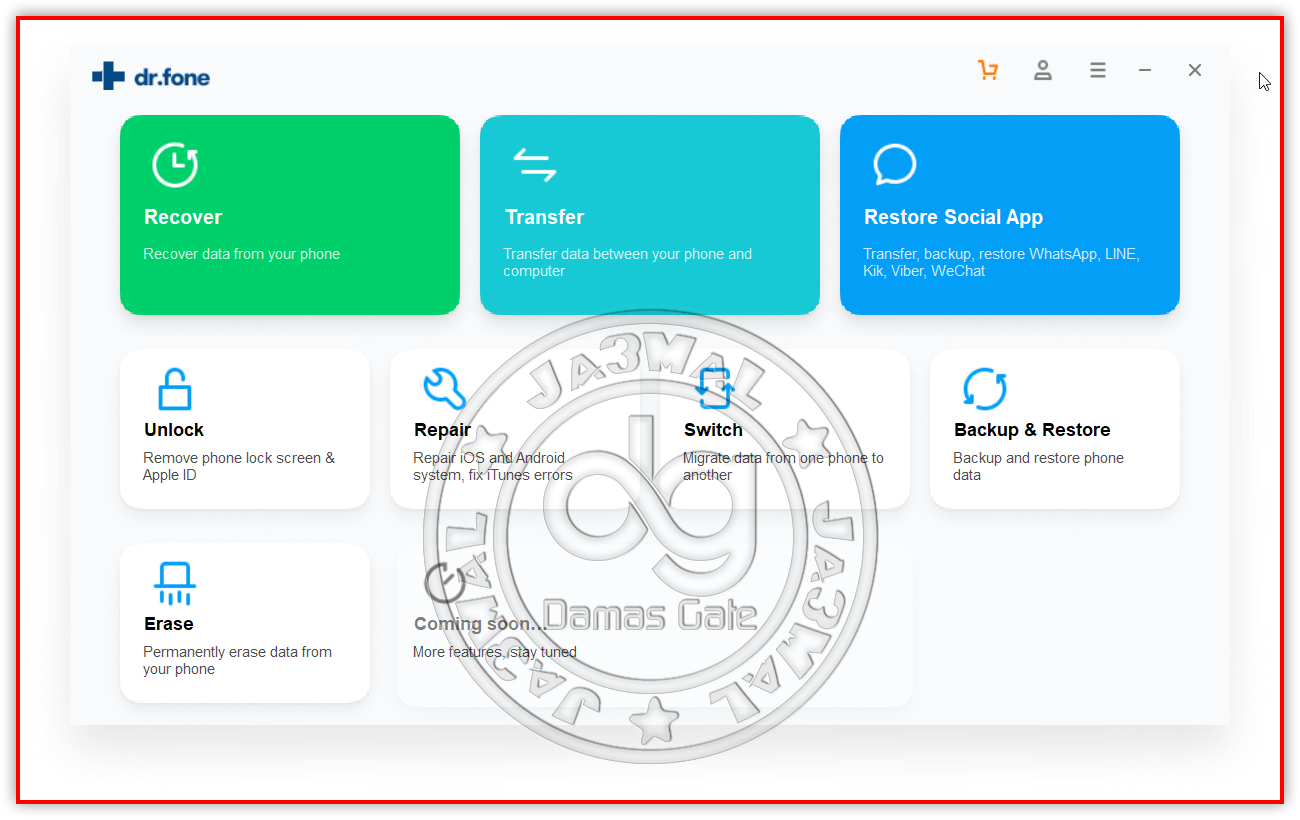Click the Recover clock icon
The image size is (1300, 820).
175,164
